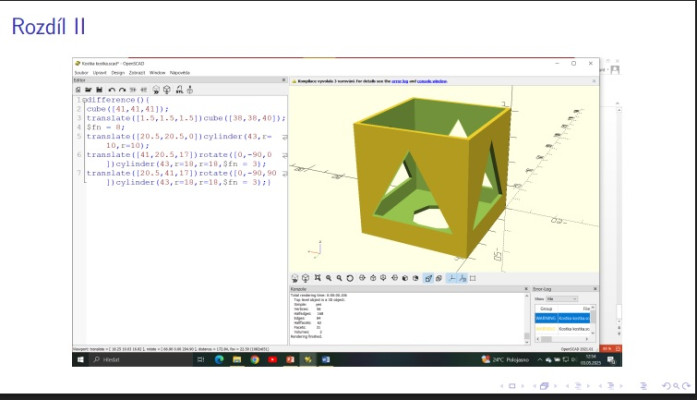Image resolution: width=697 pixels, height=400 pixels.
Task: Click the weather widget on taskbar
Action: [505, 360]
